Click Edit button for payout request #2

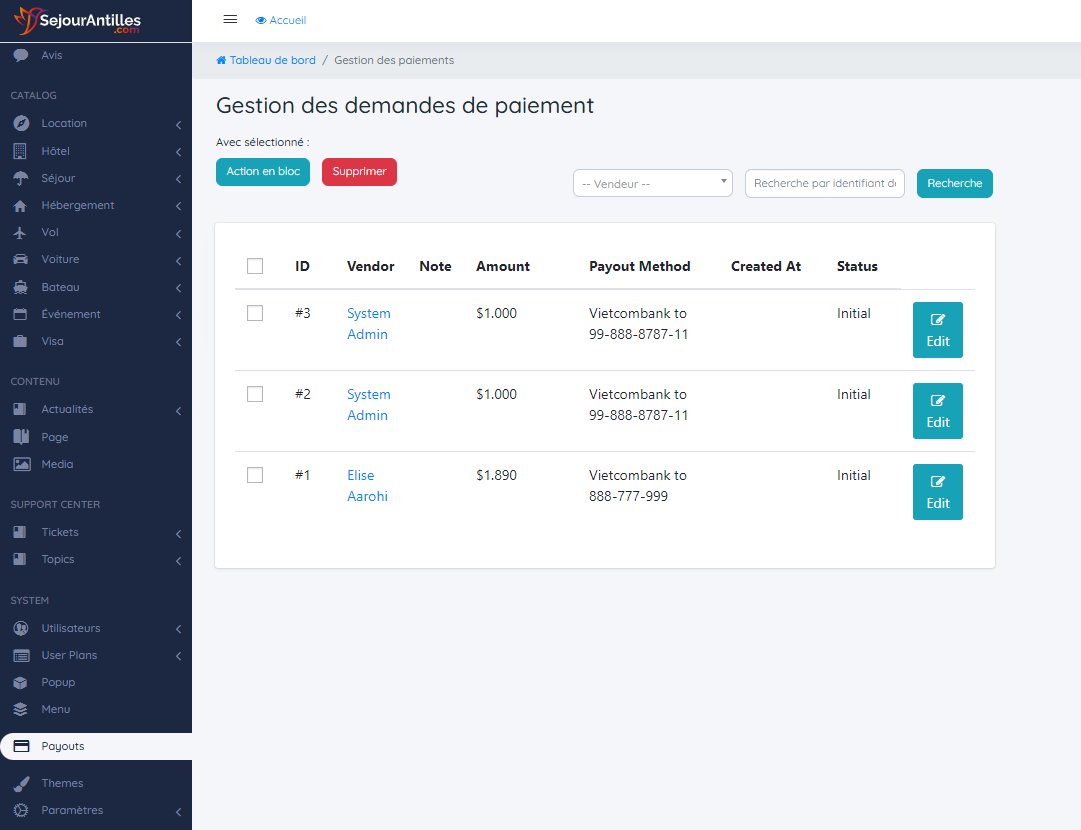click(937, 411)
